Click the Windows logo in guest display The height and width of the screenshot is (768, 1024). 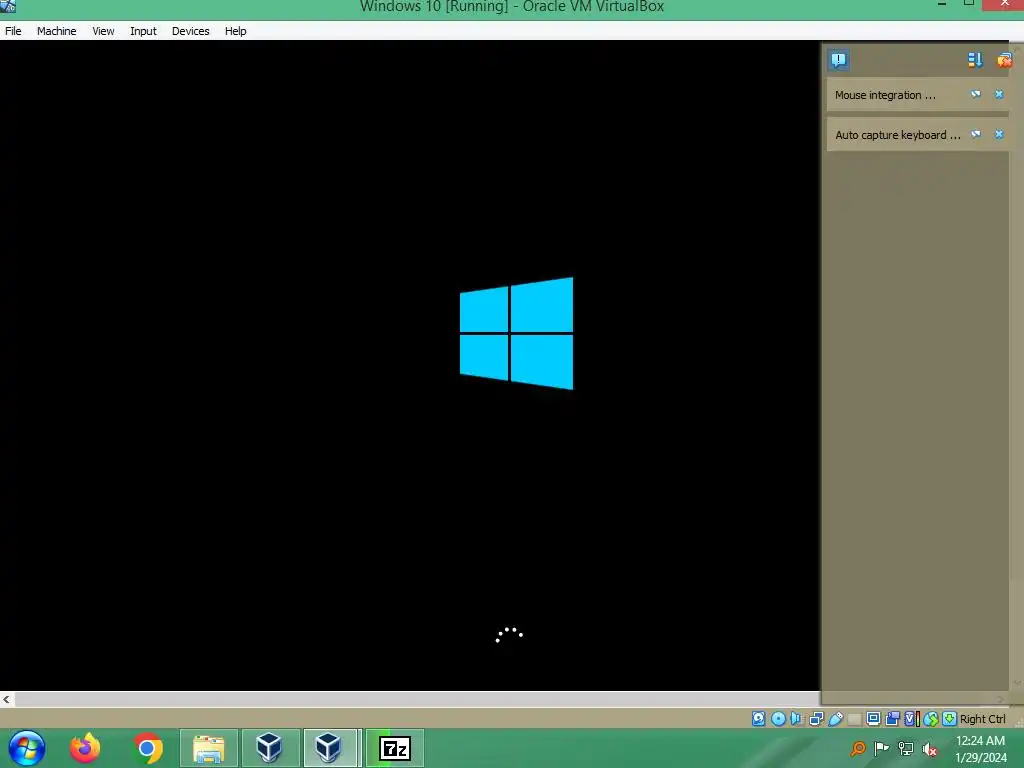click(x=517, y=333)
